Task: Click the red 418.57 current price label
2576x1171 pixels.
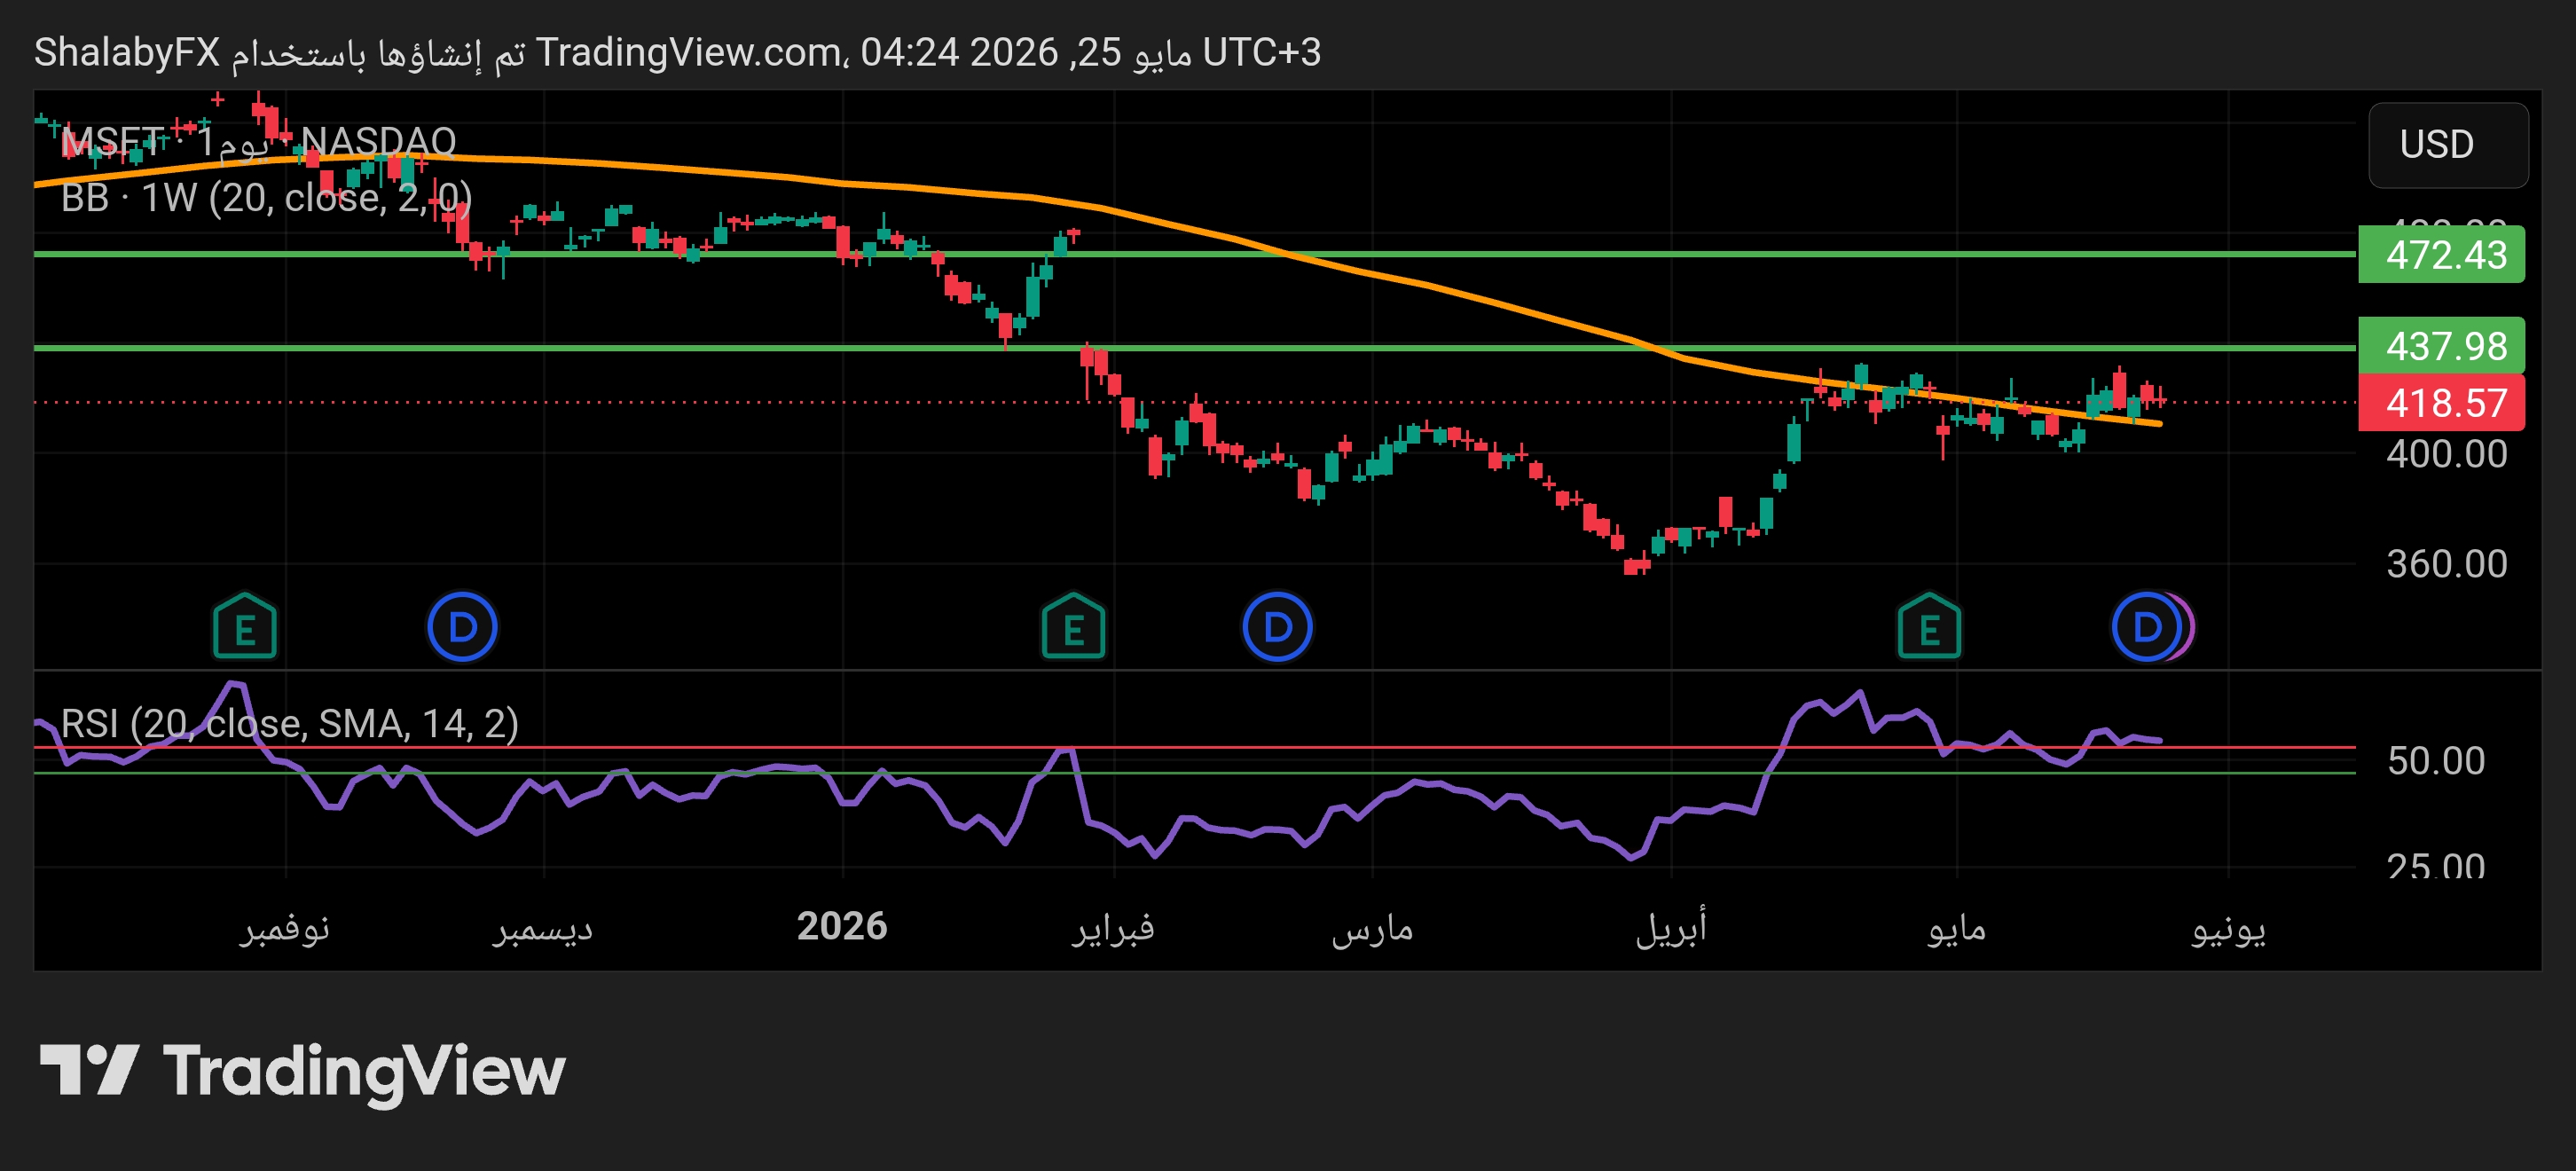Action: pos(2441,403)
